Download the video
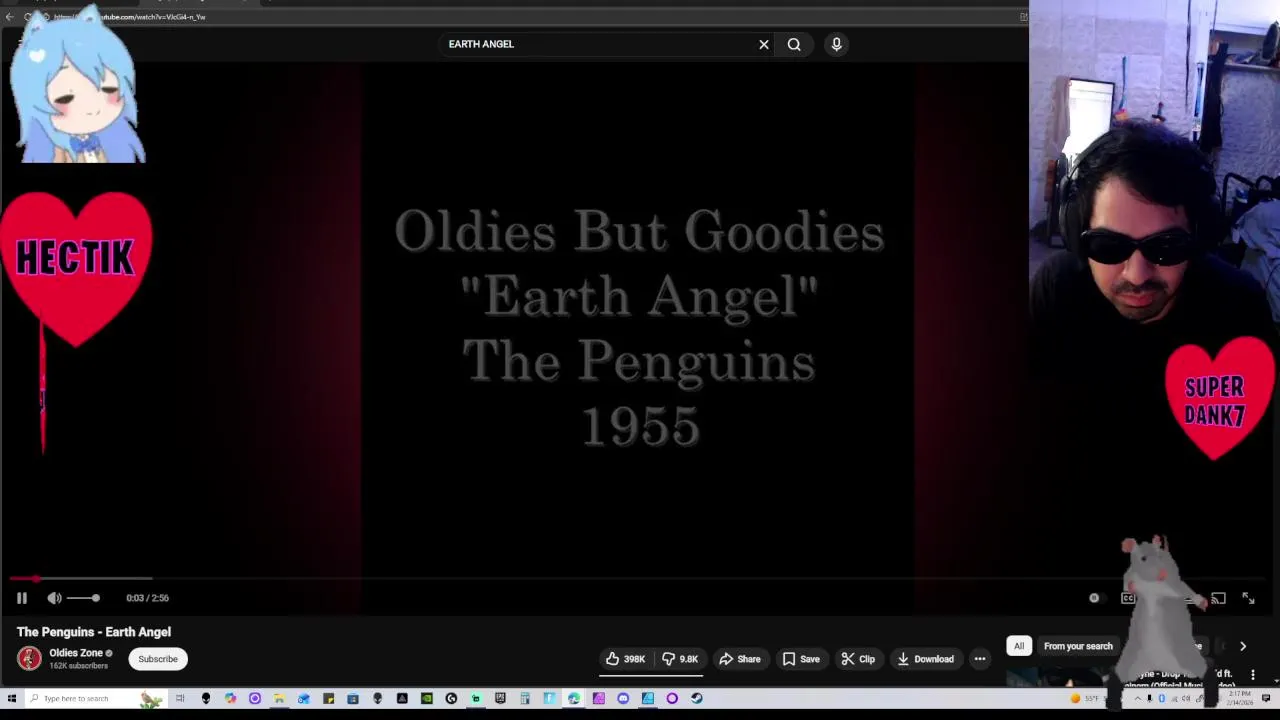 (925, 659)
